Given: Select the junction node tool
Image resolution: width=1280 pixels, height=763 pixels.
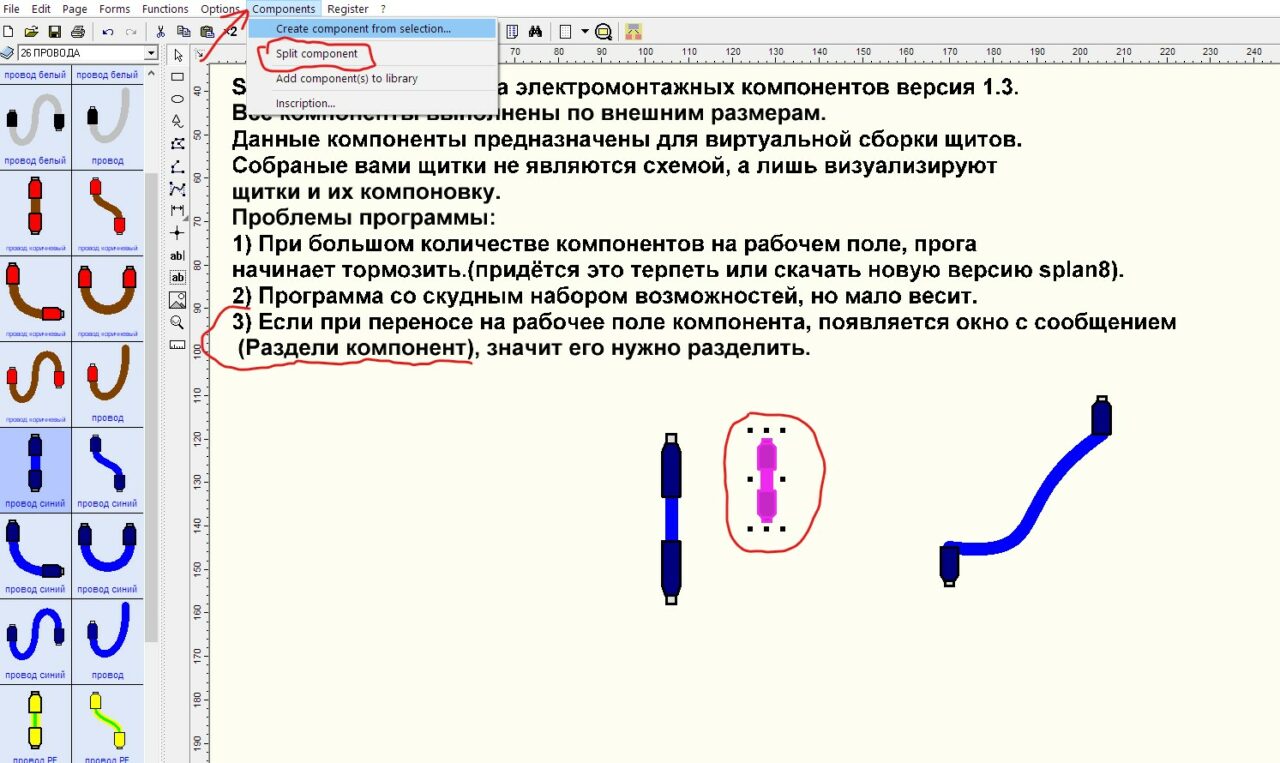Looking at the screenshot, I should click(178, 232).
